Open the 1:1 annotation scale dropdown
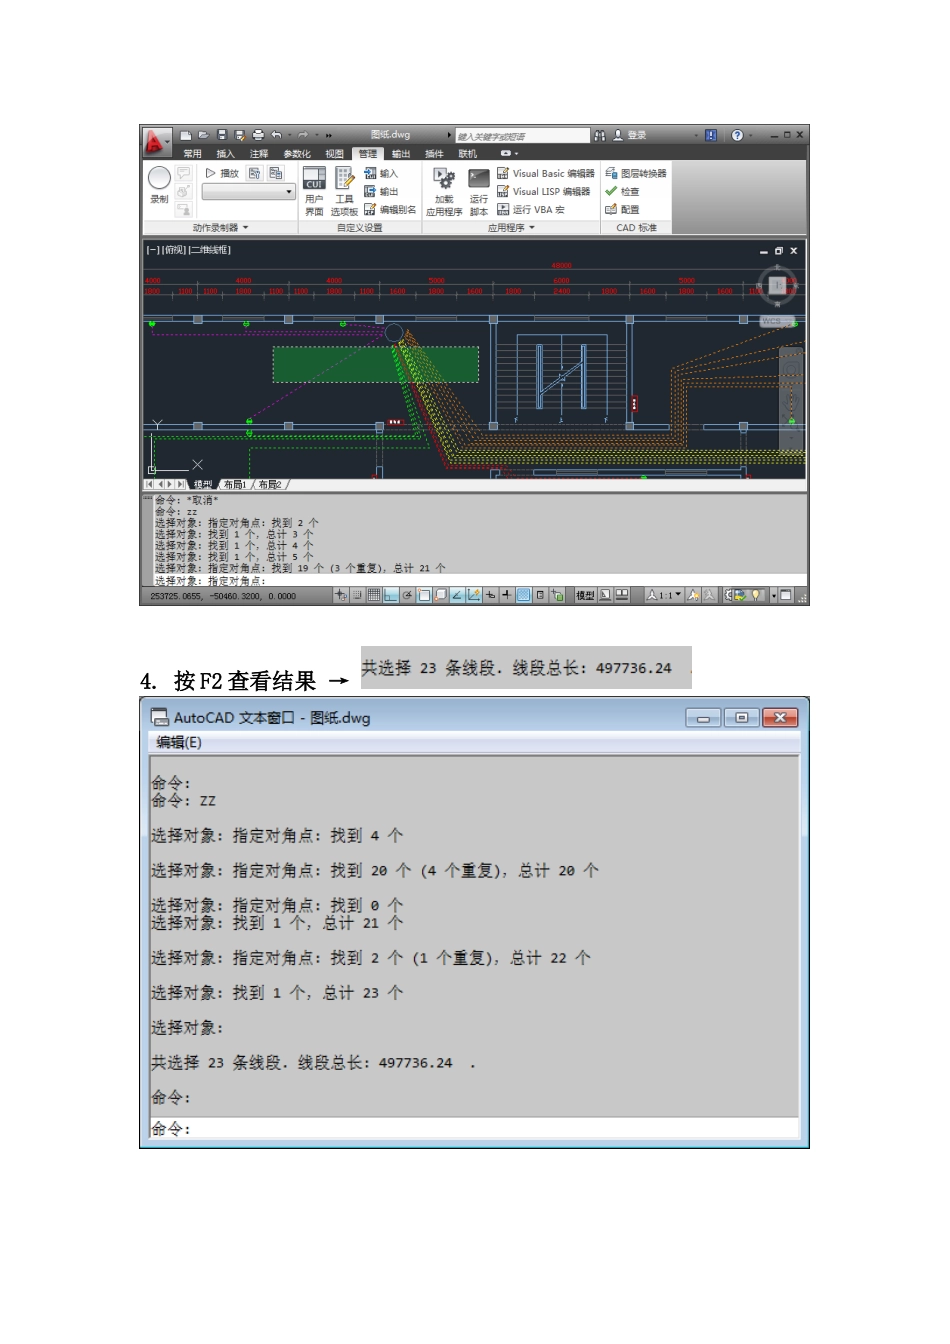Screen dimensions: 950x1344 [x=664, y=595]
